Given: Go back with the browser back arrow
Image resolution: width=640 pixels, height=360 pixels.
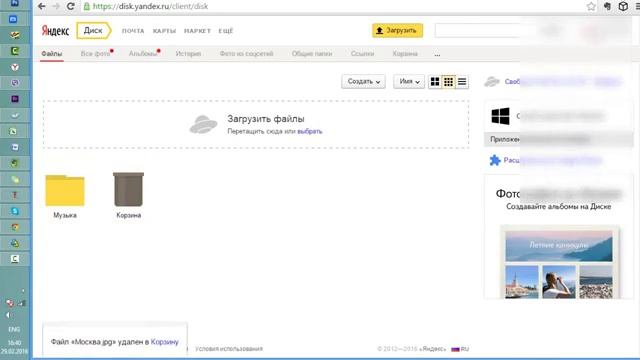Looking at the screenshot, I should tap(41, 6).
